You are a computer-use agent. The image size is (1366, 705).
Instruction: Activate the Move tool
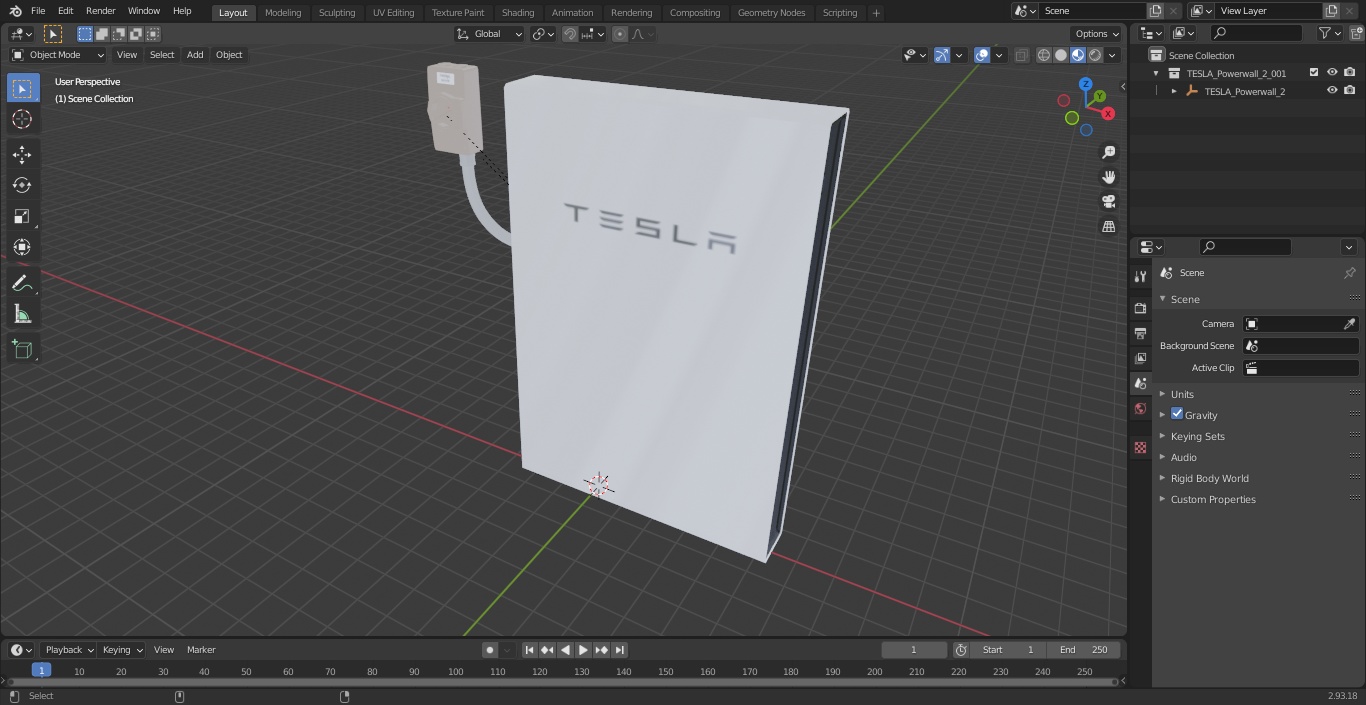point(22,154)
